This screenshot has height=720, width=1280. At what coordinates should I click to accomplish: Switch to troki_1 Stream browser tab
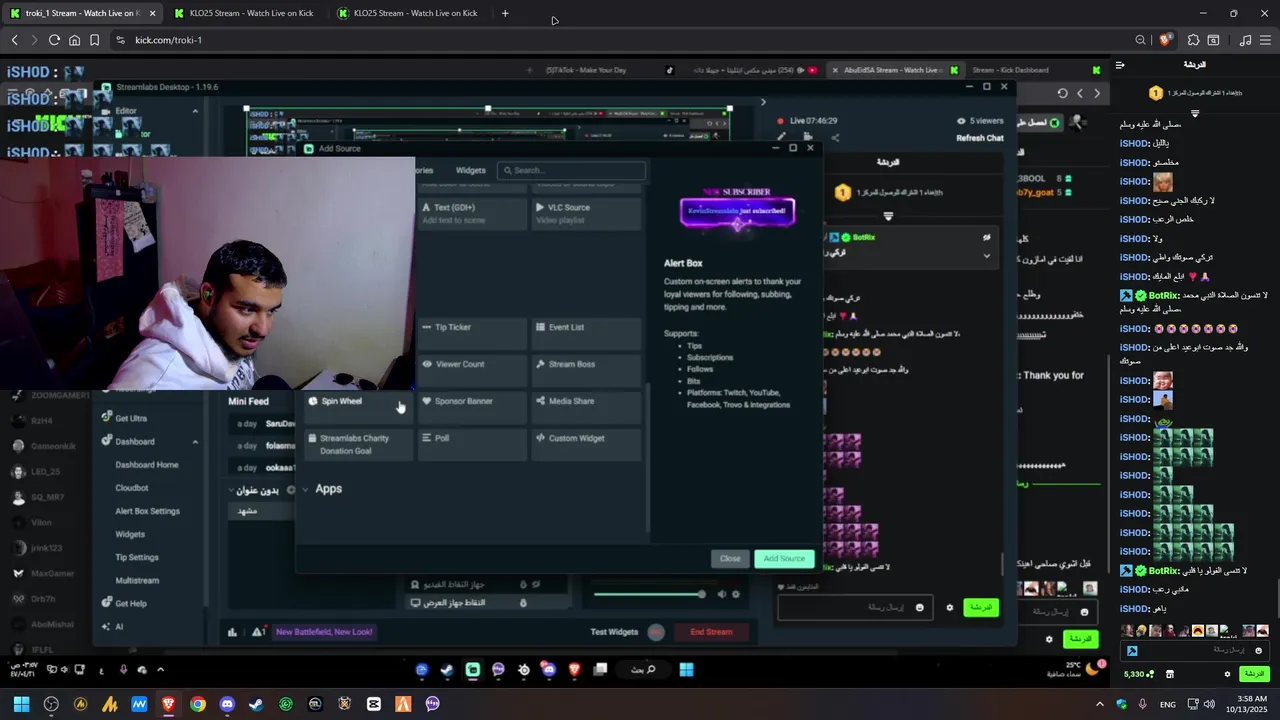point(80,13)
